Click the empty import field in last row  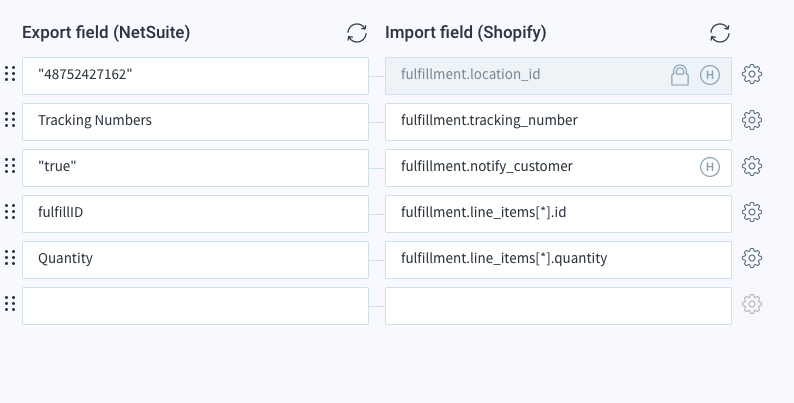click(559, 306)
